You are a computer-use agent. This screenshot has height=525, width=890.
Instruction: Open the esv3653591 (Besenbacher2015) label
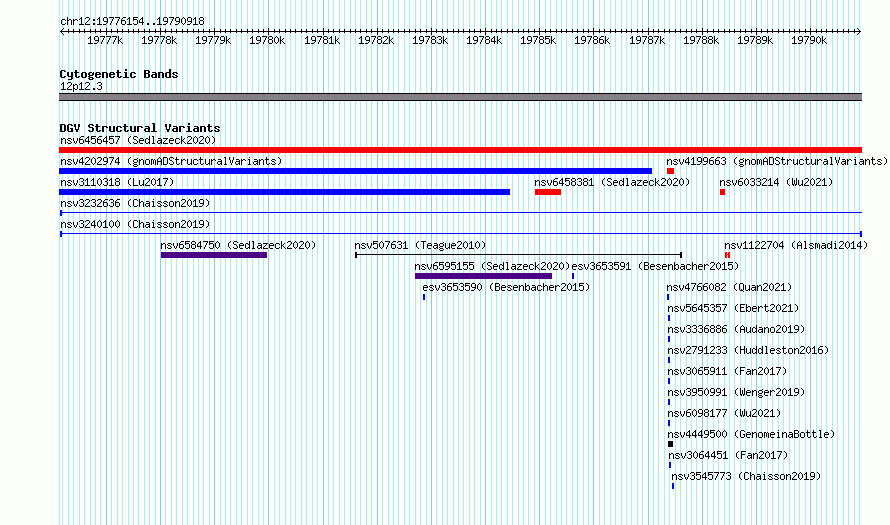[655, 266]
